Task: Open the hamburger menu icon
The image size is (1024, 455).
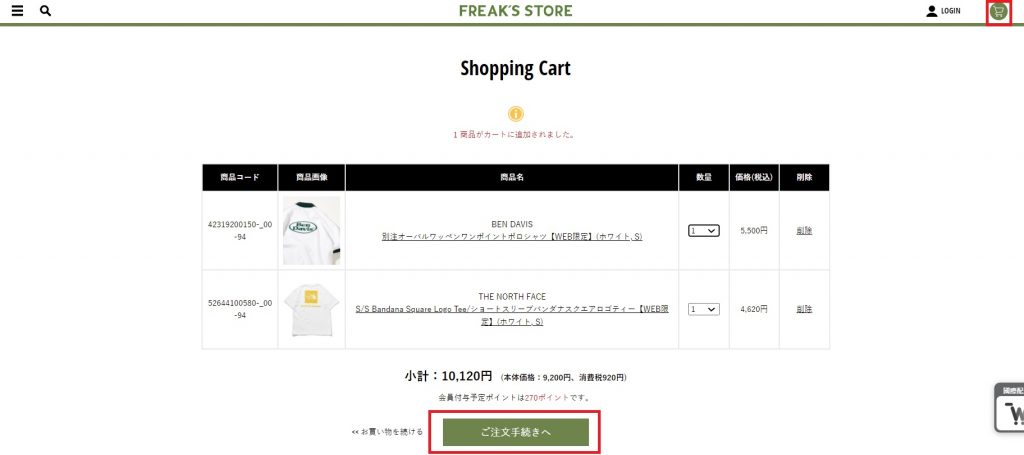Action: [x=17, y=11]
